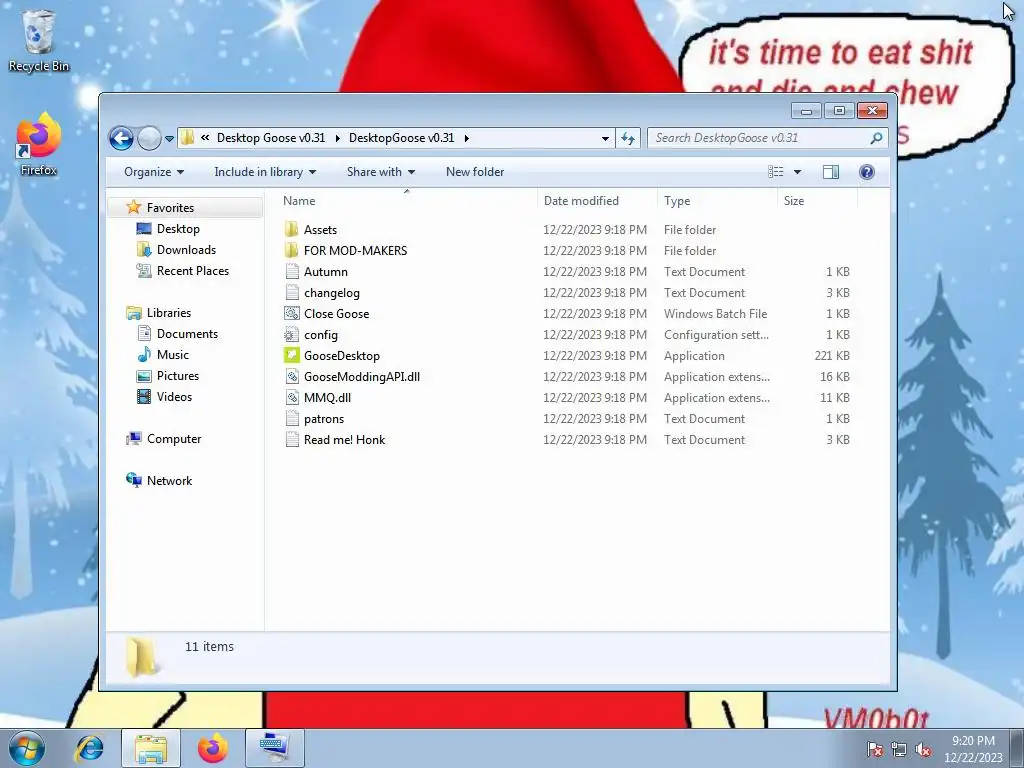The width and height of the screenshot is (1024, 768).
Task: Click Windows Batch File type text
Action: 715,313
